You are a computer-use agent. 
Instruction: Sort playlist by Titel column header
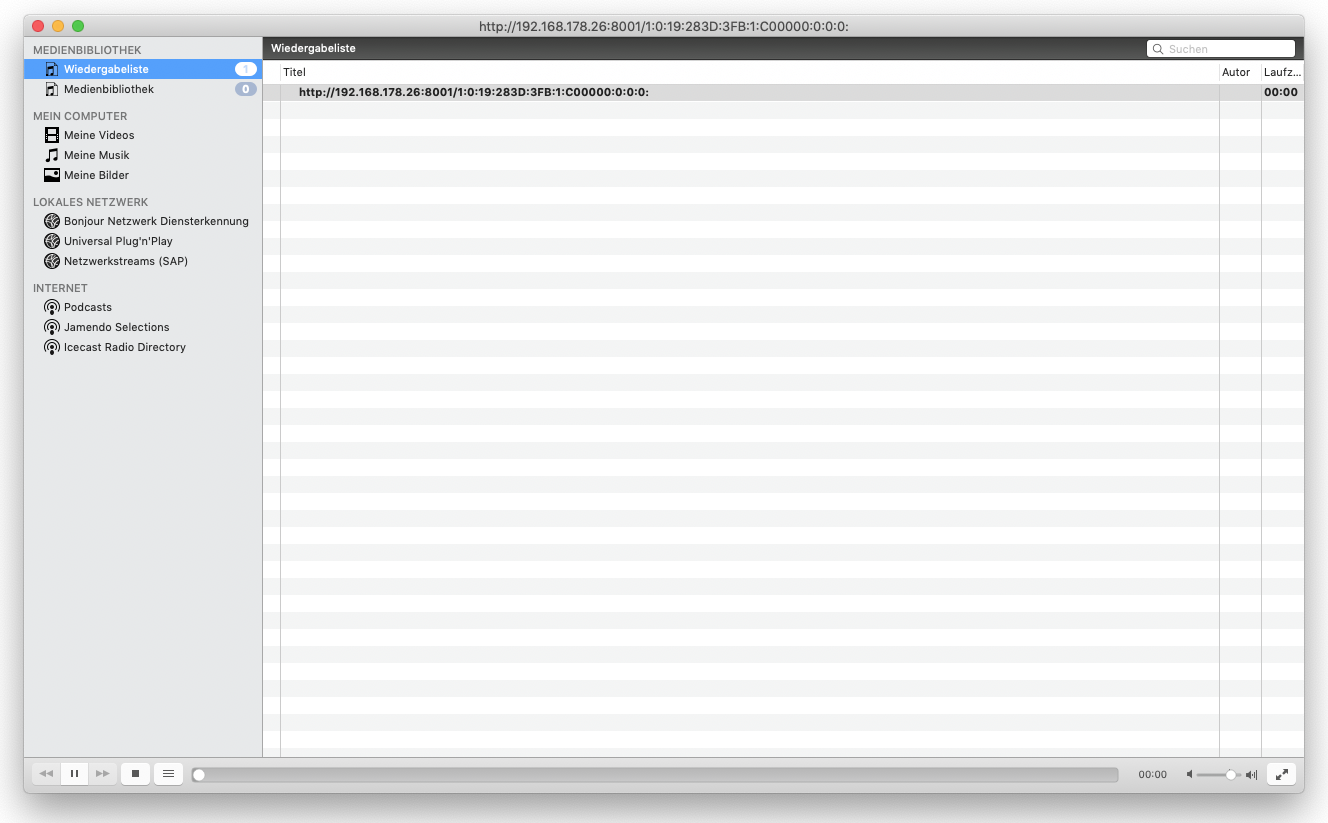(x=294, y=72)
